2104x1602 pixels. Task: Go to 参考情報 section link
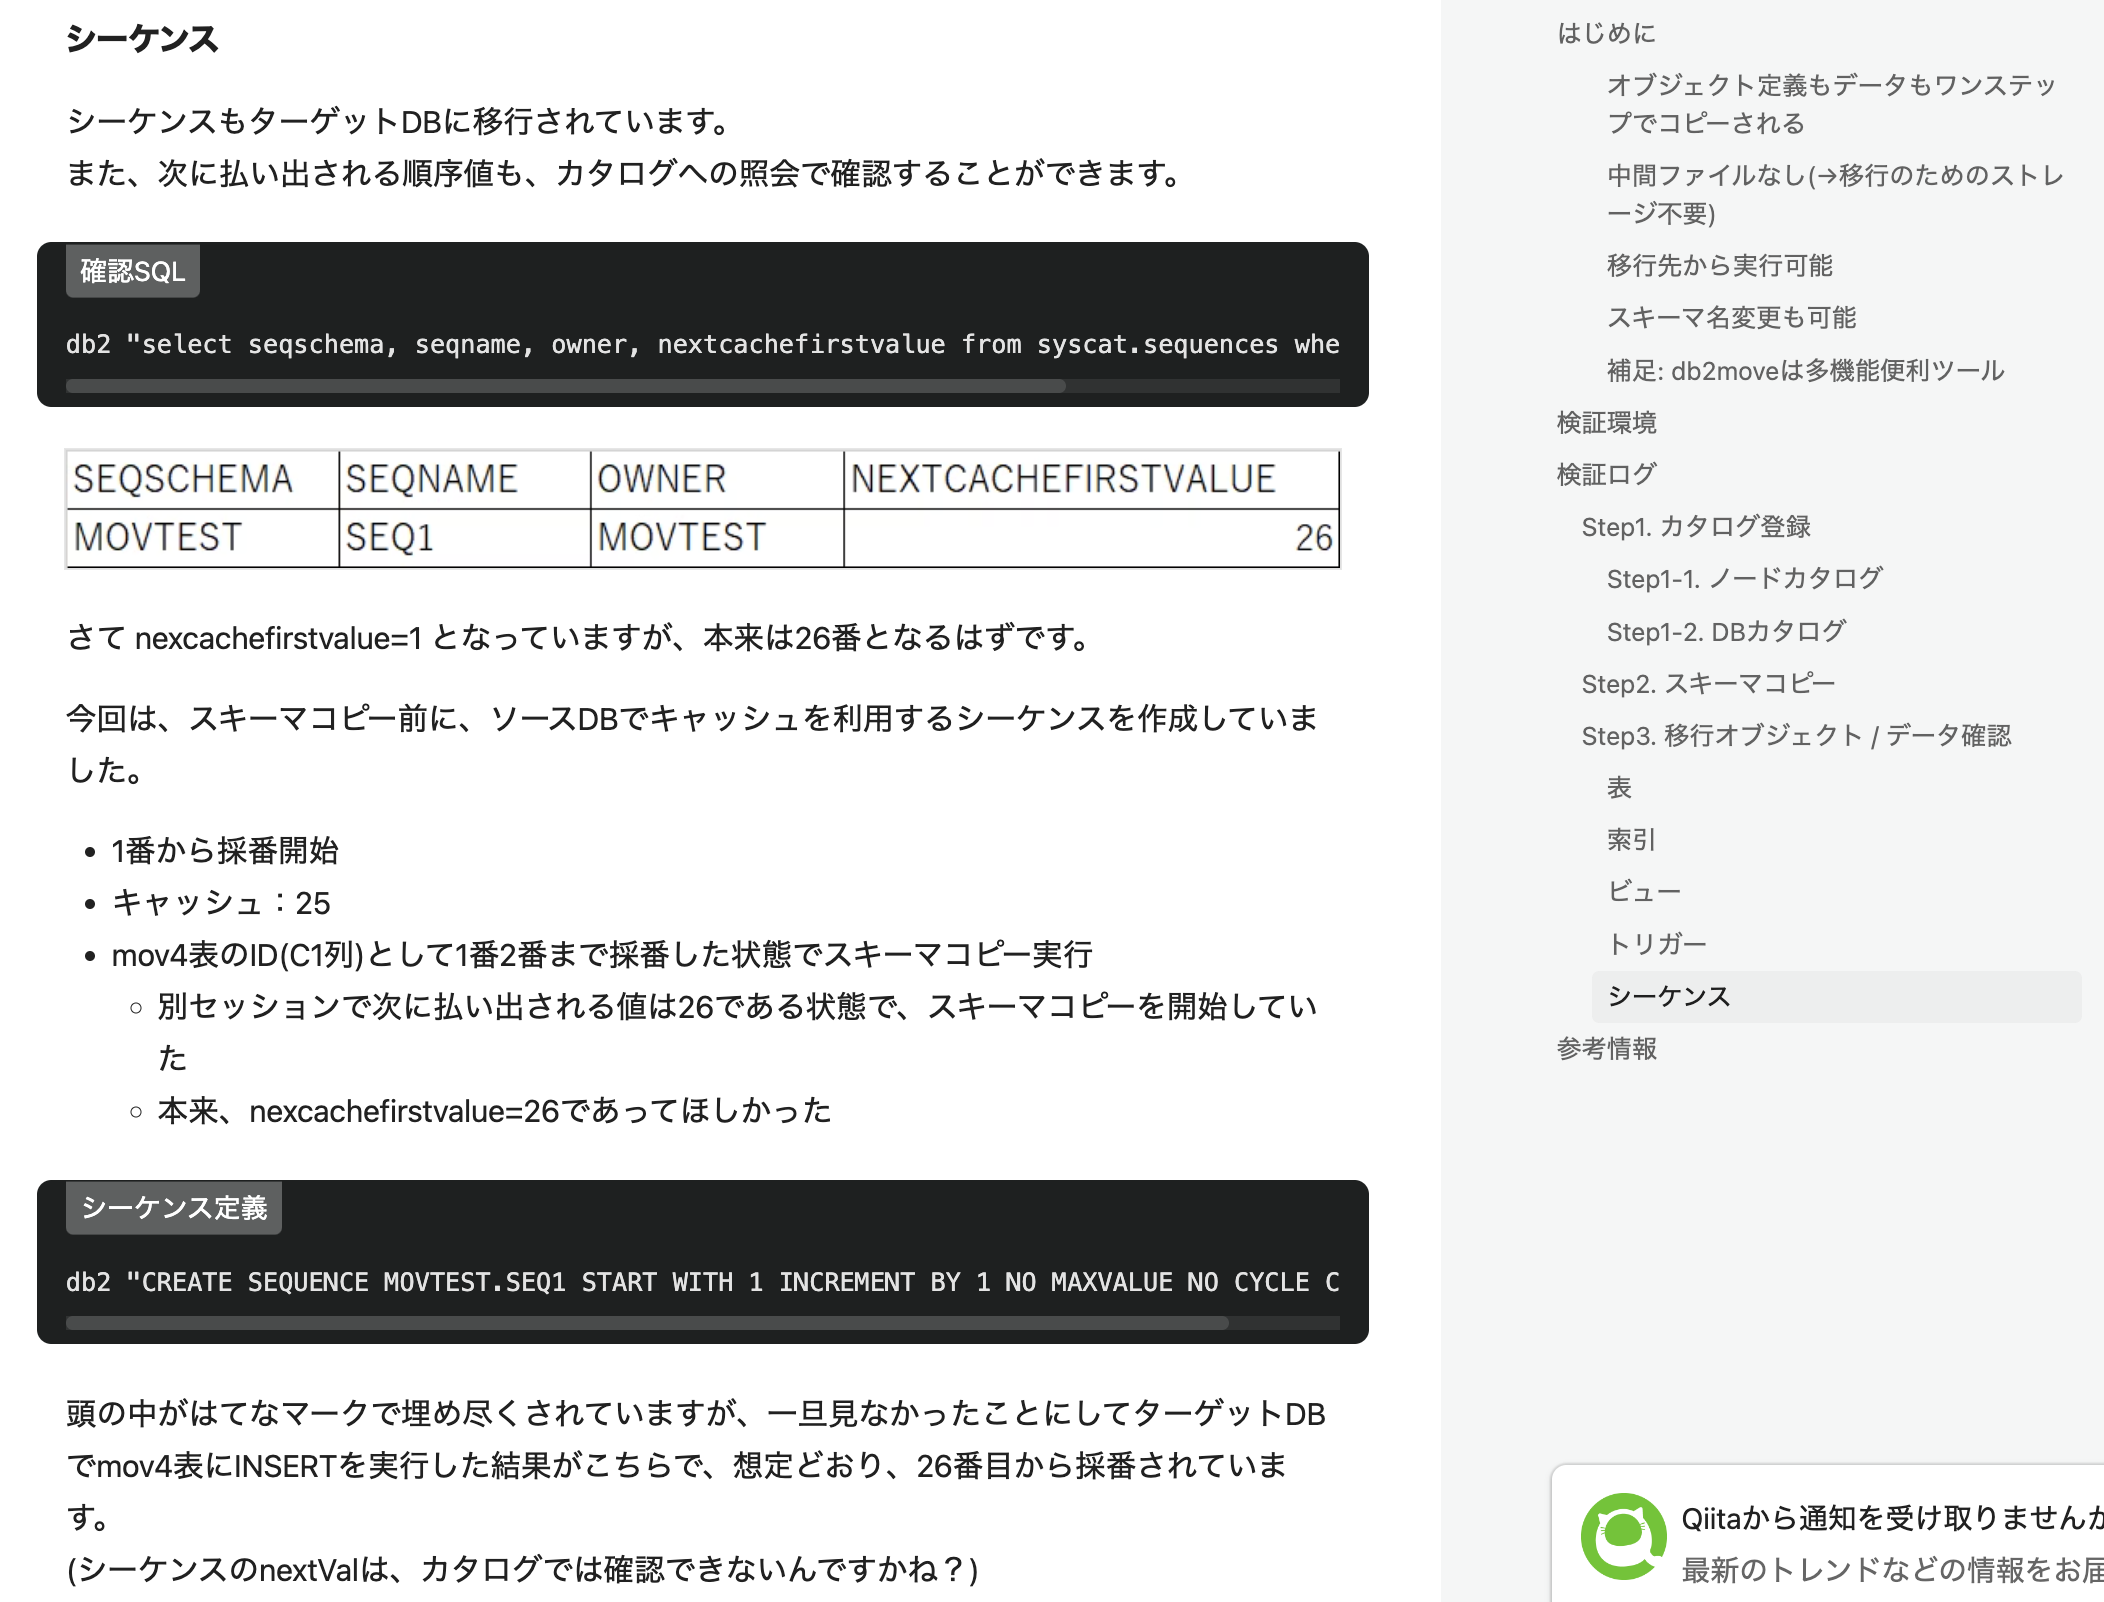(1606, 1048)
